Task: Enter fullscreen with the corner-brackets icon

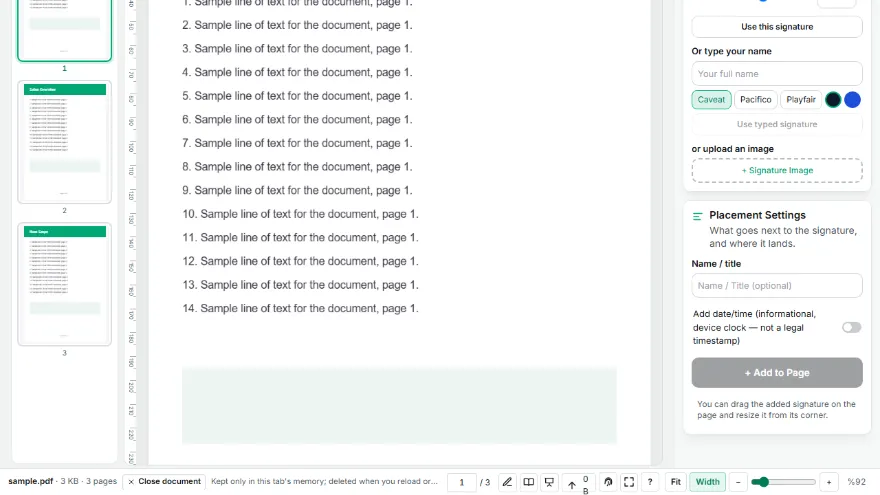Action: [x=629, y=482]
